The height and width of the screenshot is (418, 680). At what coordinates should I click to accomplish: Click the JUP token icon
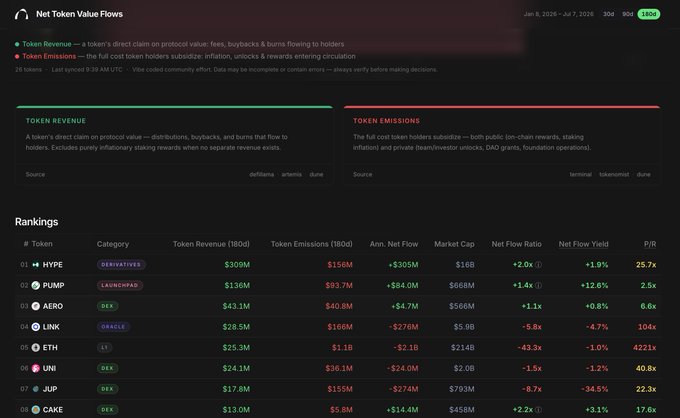(x=36, y=389)
